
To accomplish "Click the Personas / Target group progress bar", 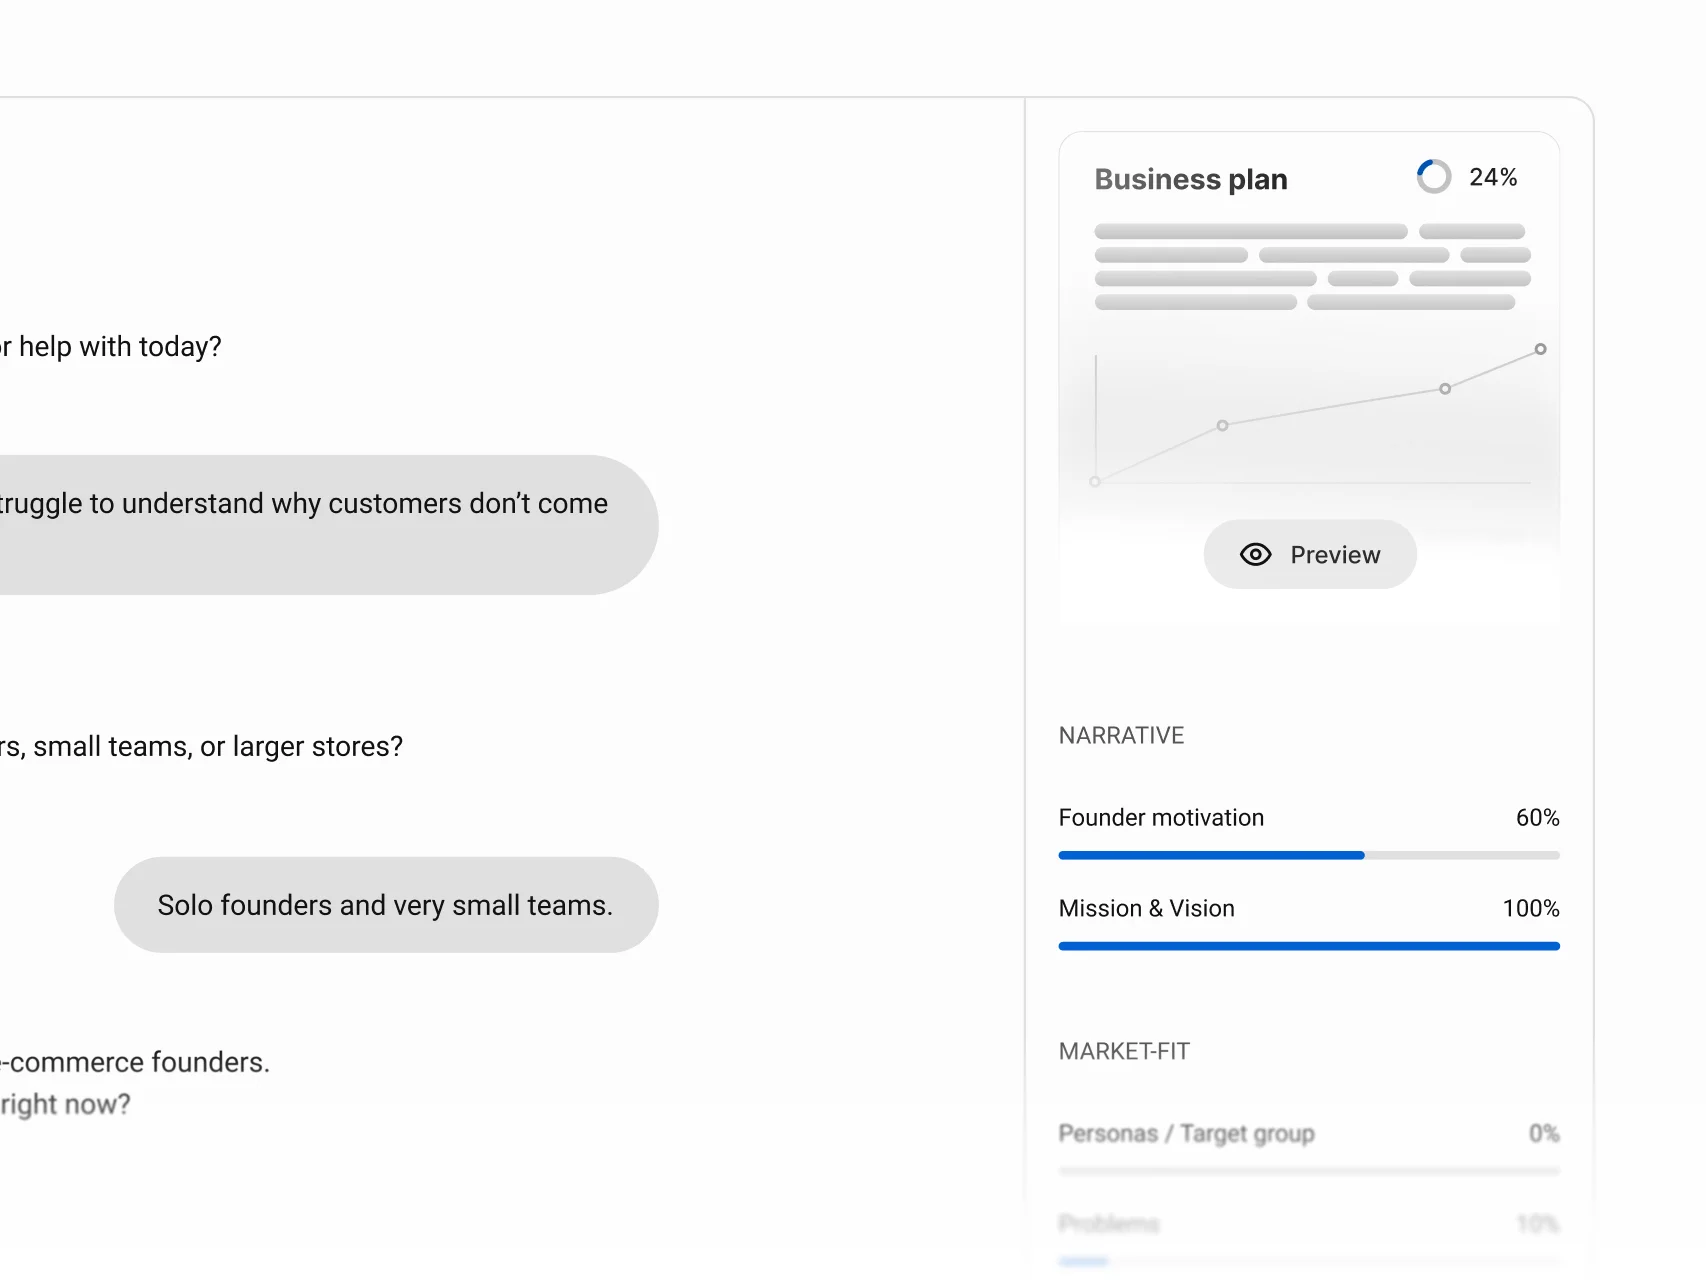I will [1308, 1170].
